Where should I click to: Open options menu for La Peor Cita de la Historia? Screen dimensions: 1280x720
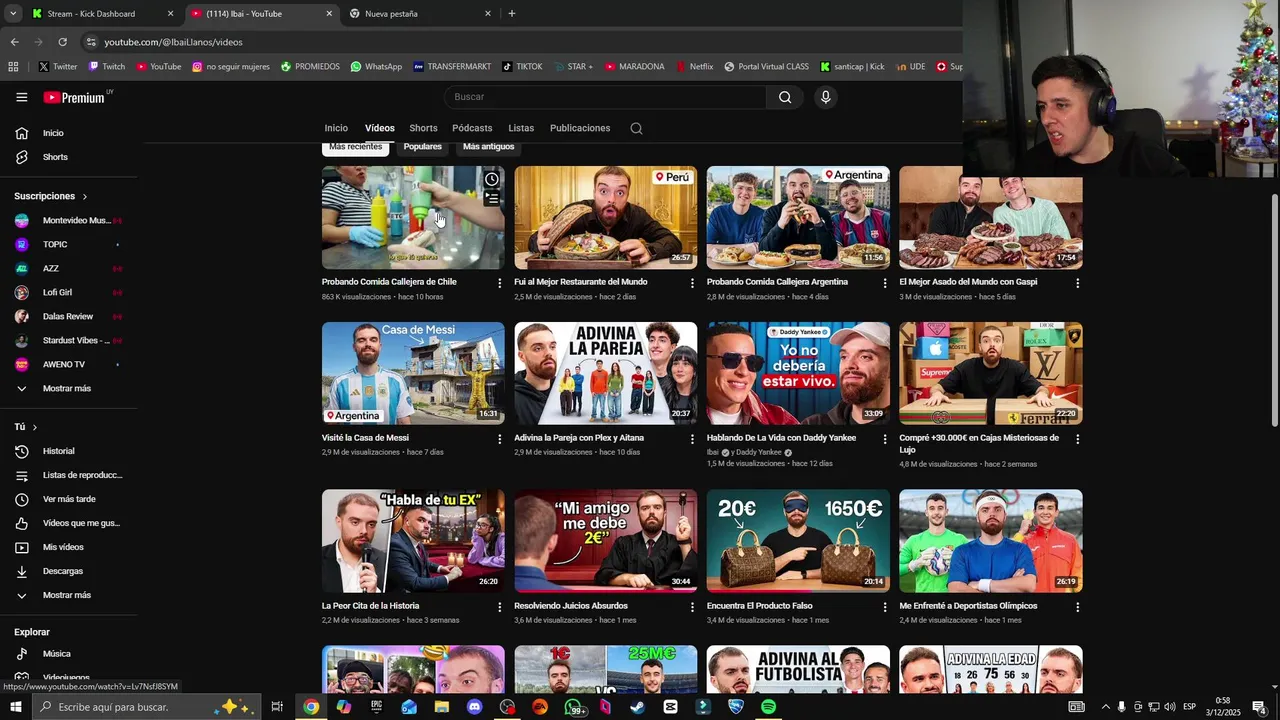(499, 607)
